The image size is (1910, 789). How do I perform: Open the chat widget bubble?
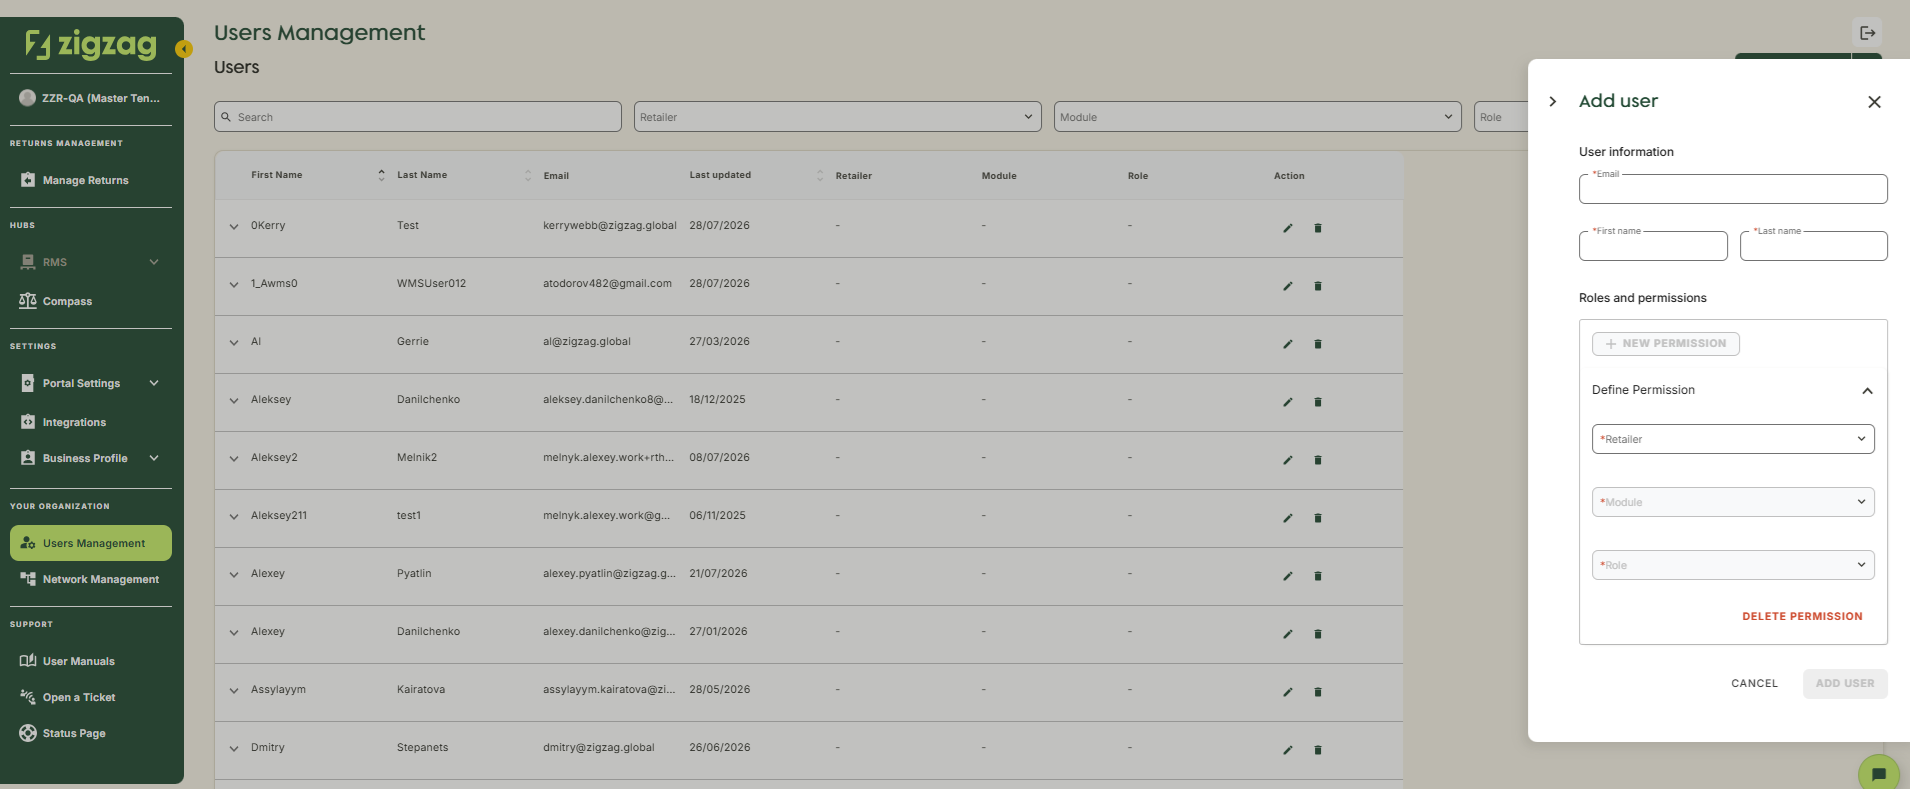point(1878,773)
